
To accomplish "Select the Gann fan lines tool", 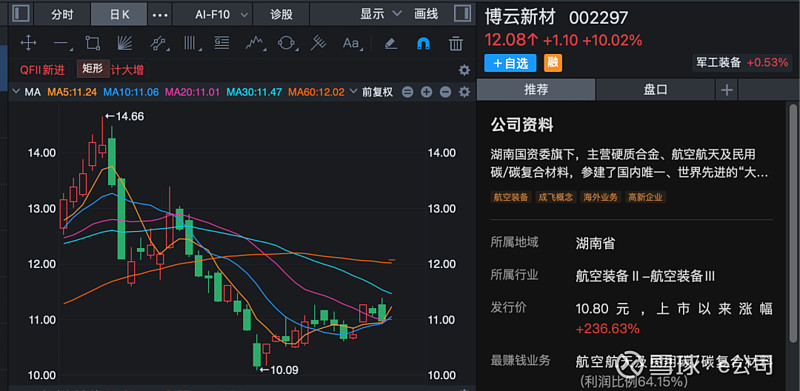I will (124, 43).
